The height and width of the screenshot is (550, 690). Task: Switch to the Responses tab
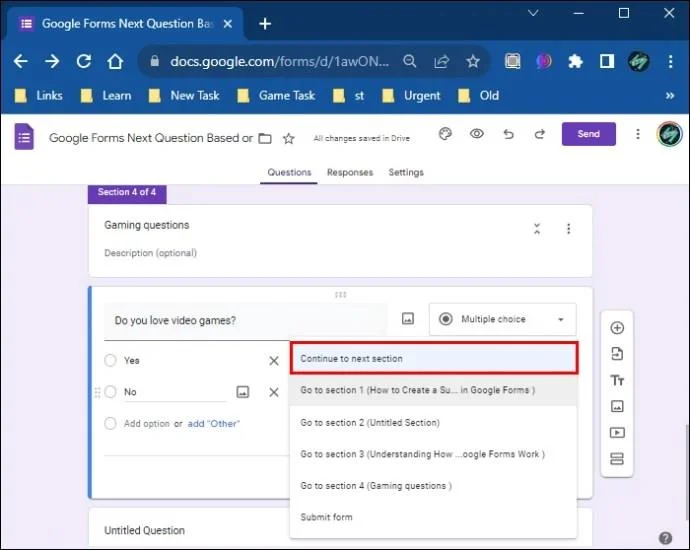click(350, 172)
